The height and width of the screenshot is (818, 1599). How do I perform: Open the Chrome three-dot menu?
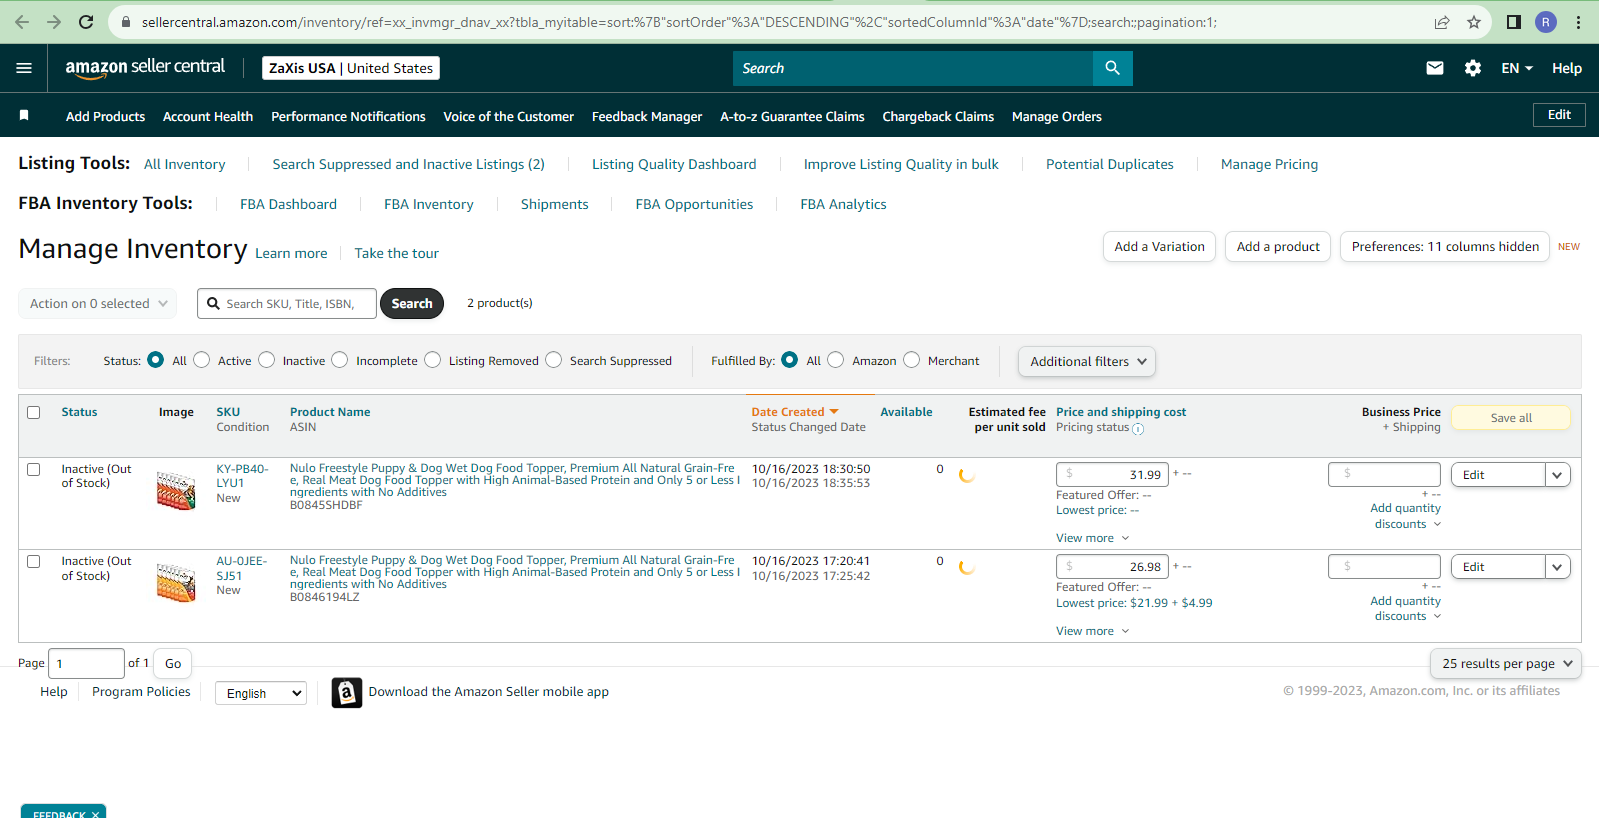click(x=1579, y=22)
